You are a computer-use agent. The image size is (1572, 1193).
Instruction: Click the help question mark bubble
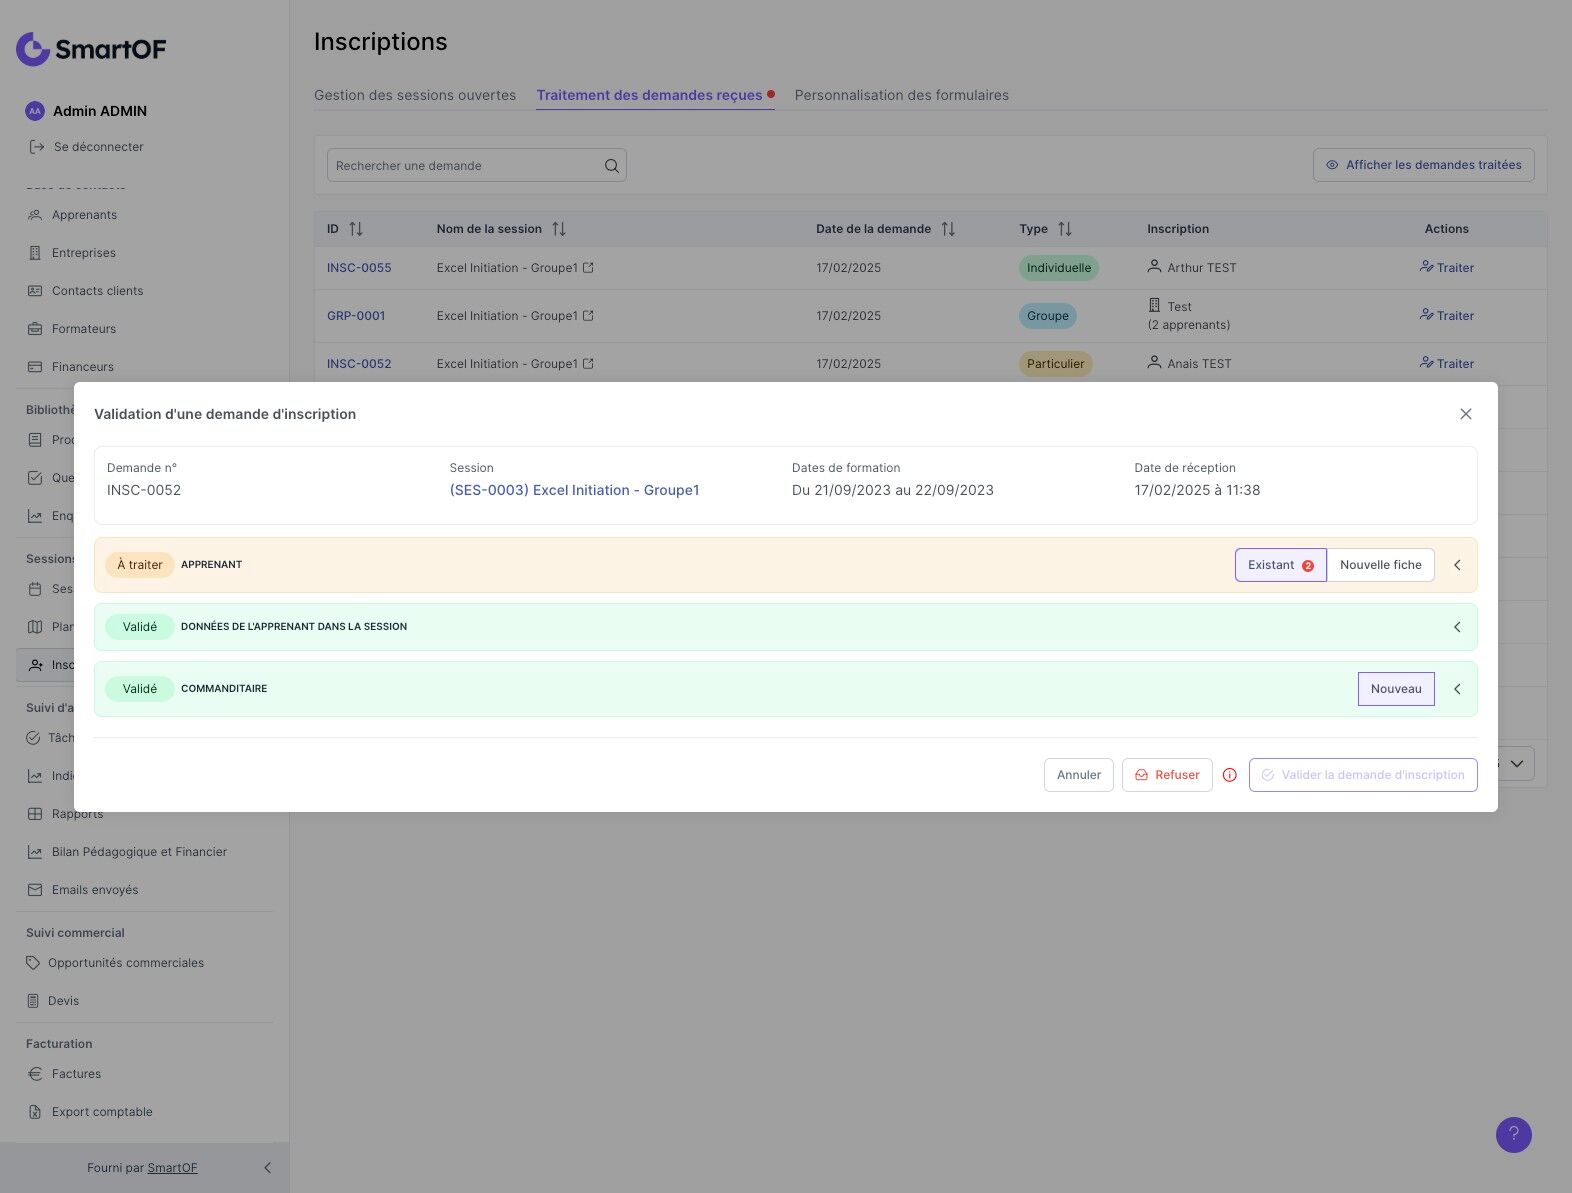(x=1513, y=1134)
